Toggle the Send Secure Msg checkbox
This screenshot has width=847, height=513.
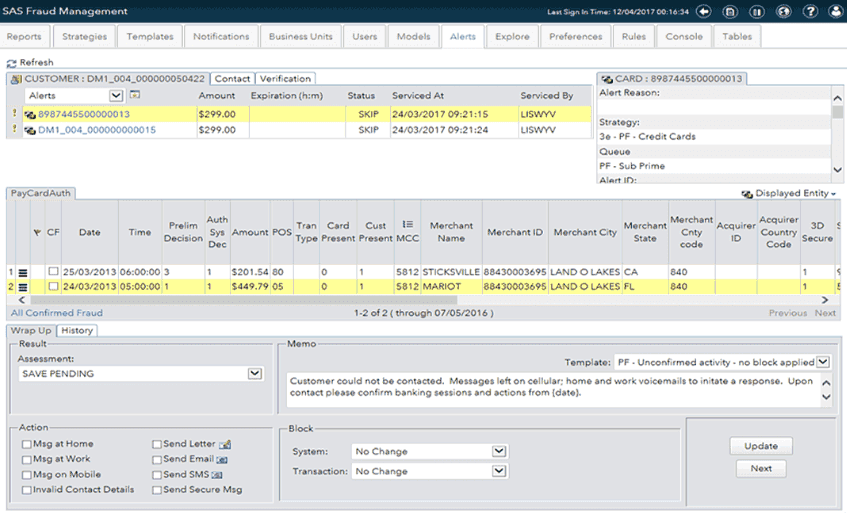point(157,490)
